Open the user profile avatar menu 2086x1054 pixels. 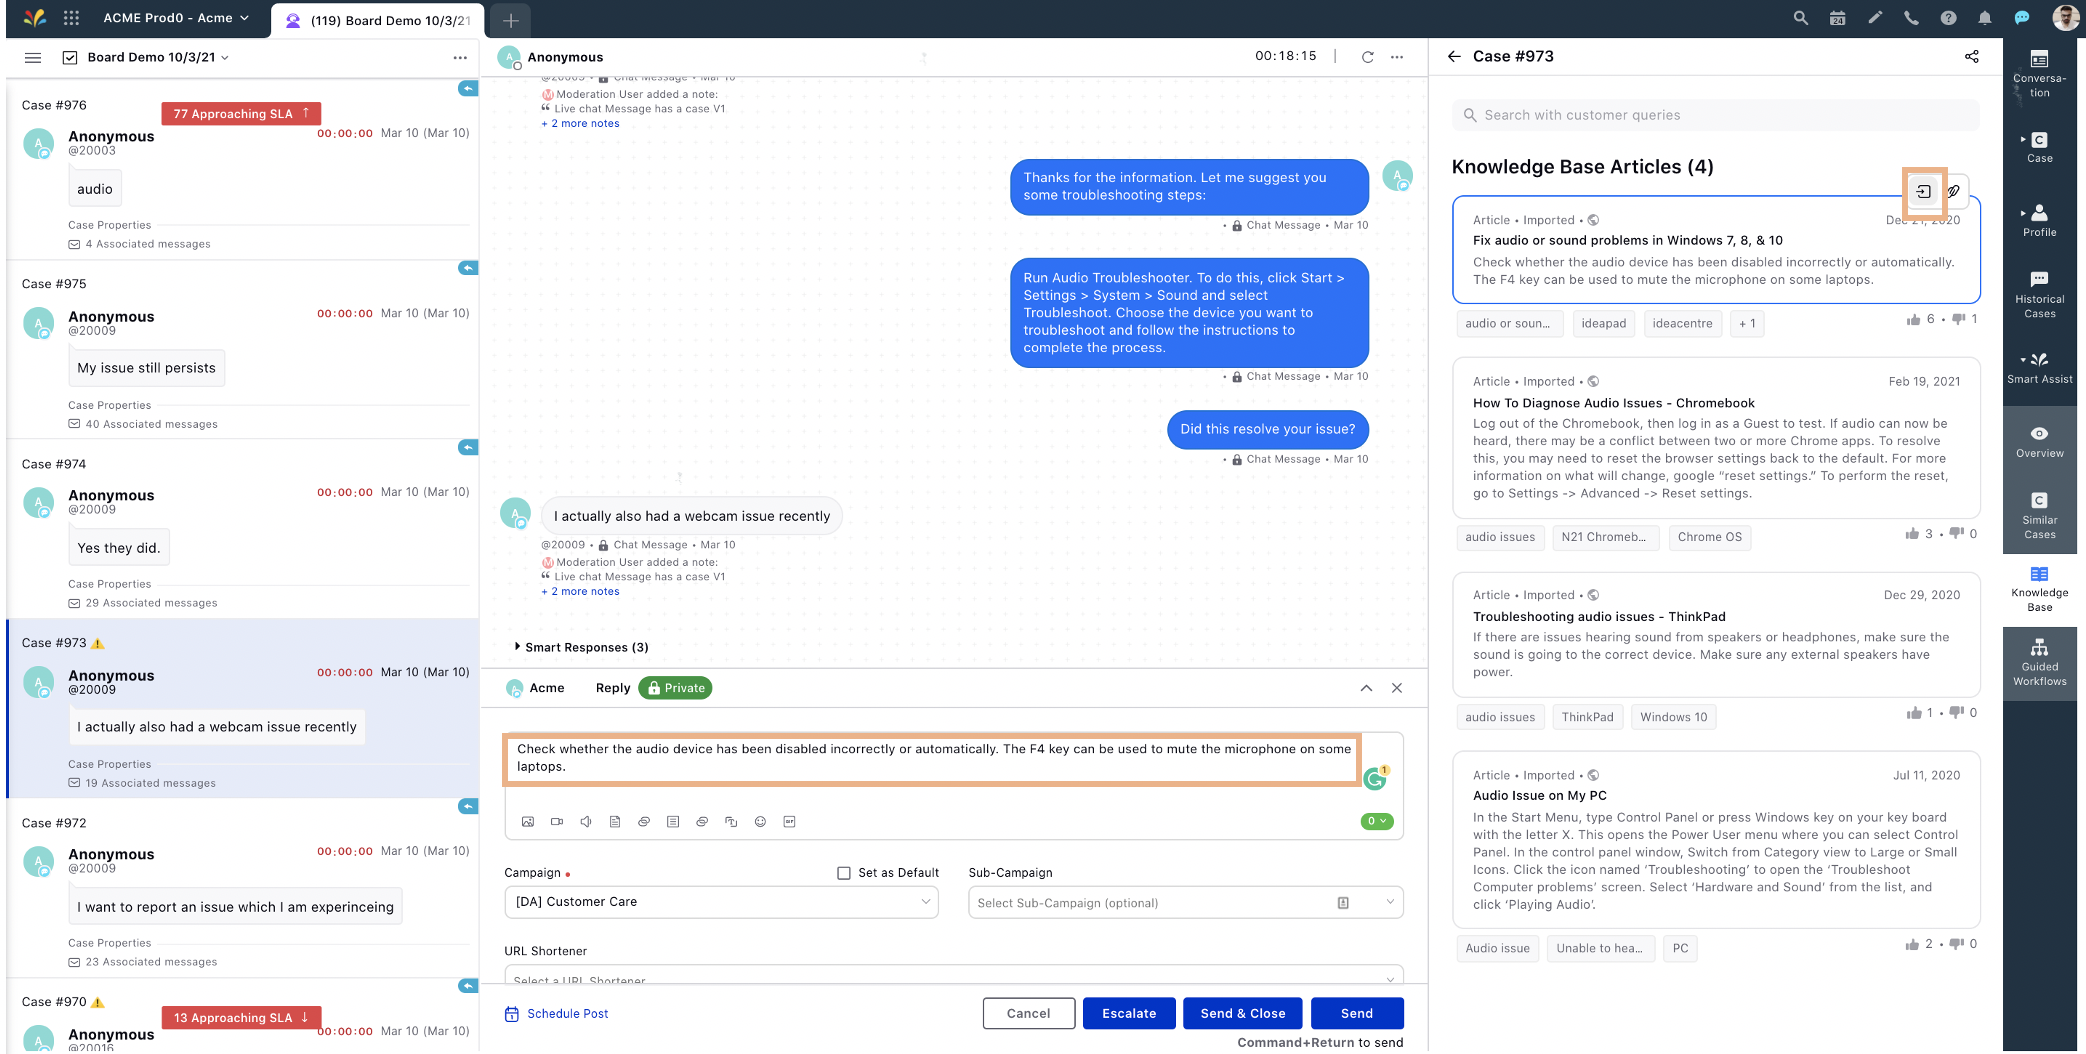2065,18
